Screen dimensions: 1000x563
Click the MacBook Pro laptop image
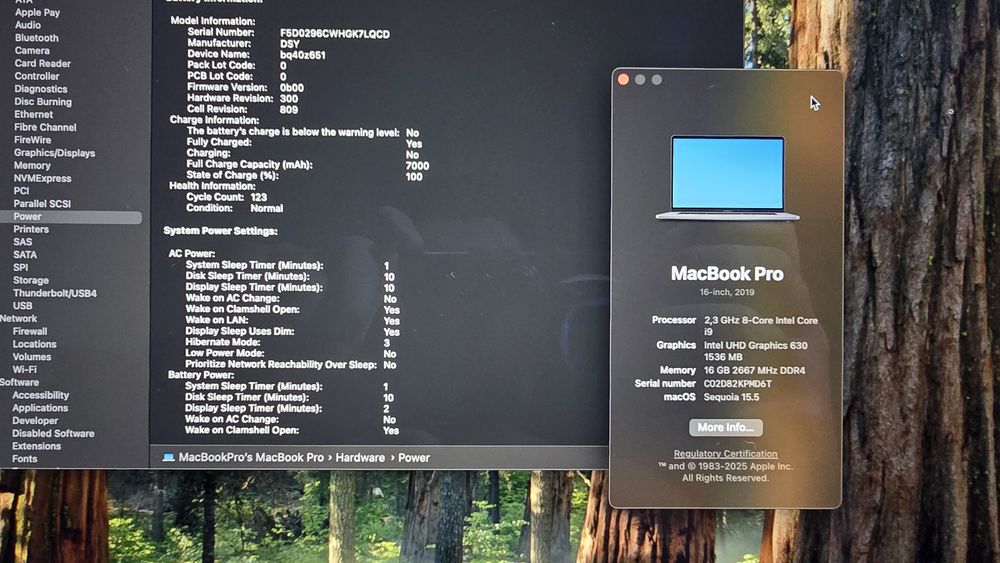tap(728, 178)
